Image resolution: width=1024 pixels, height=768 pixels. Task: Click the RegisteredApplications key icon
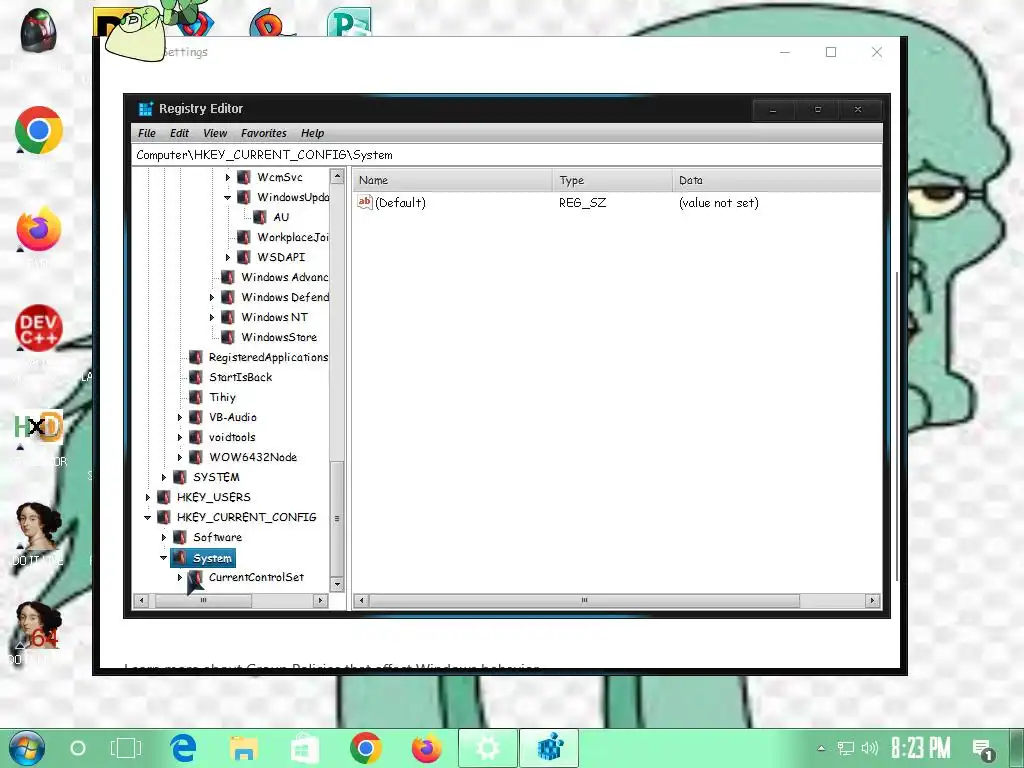[x=195, y=357]
